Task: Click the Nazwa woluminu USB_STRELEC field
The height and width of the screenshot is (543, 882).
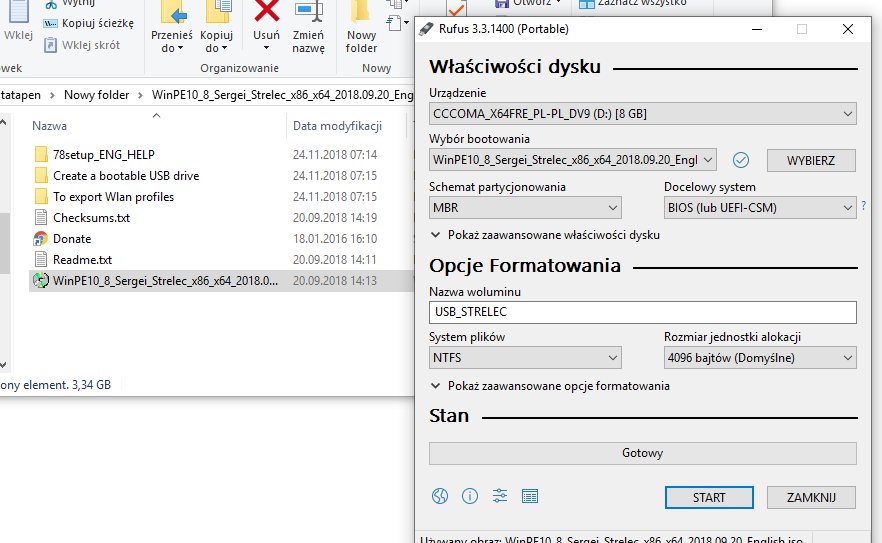Action: 642,312
